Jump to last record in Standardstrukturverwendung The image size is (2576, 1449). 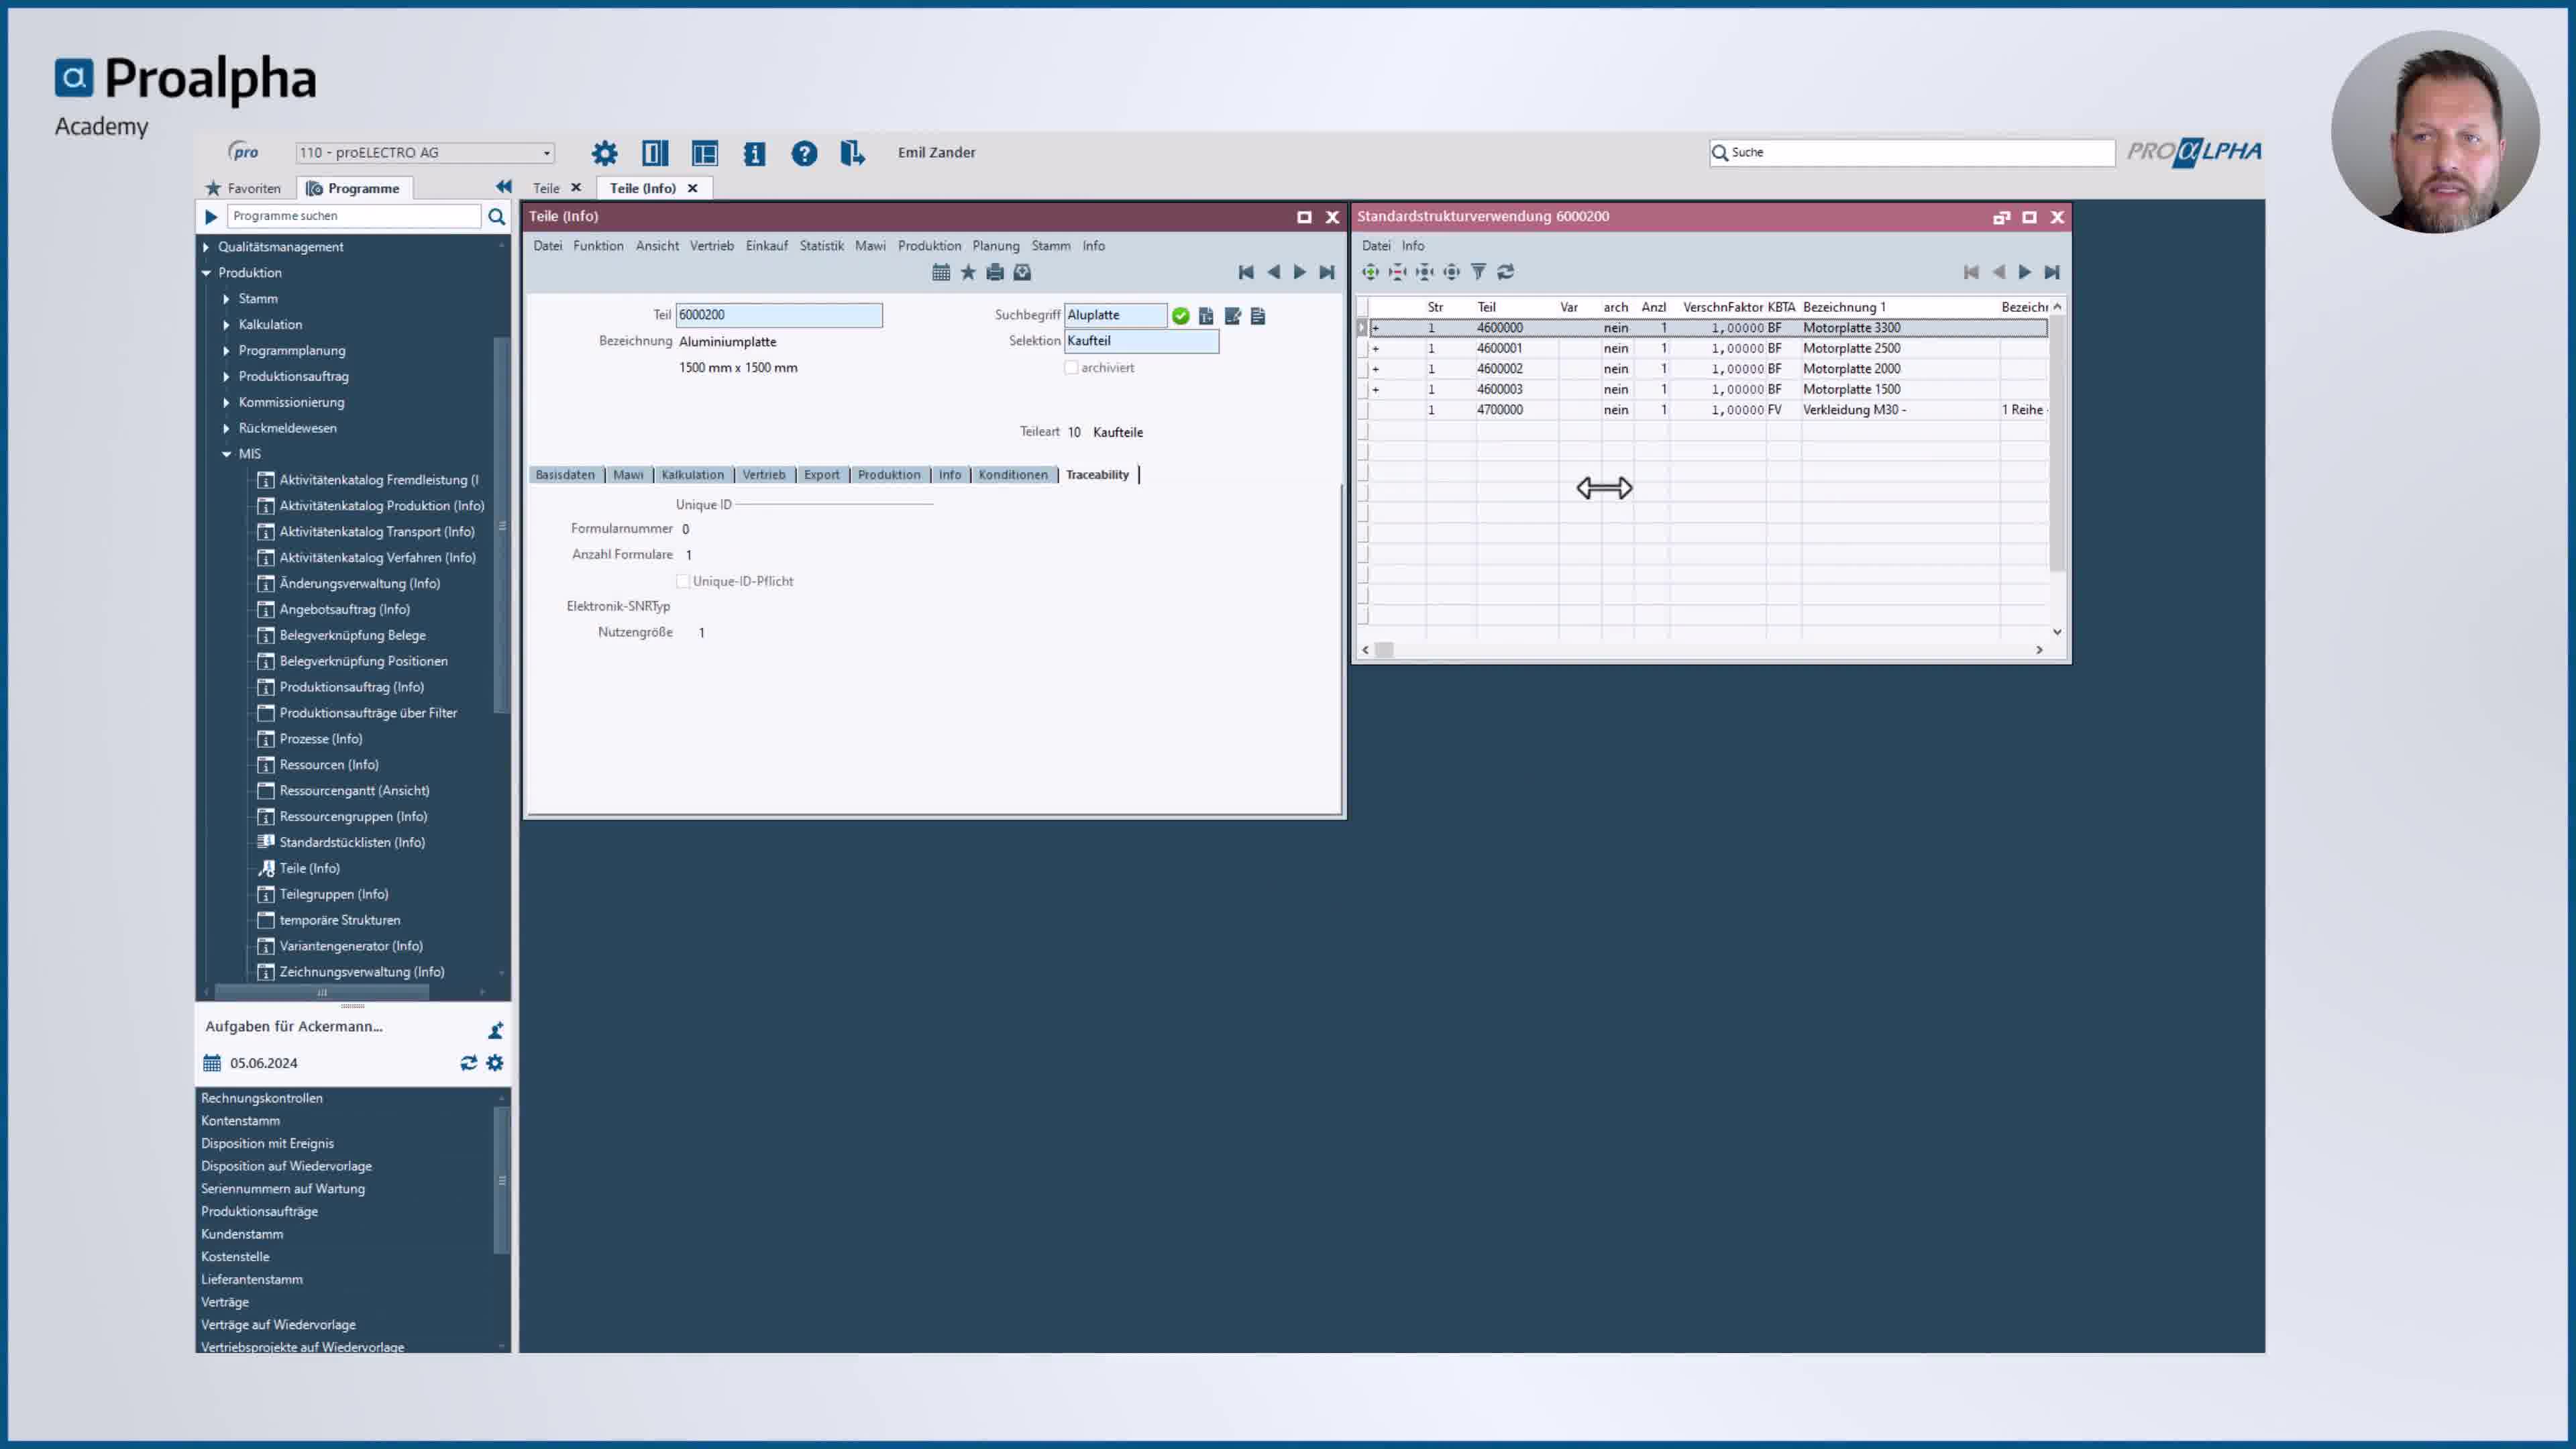(2052, 272)
